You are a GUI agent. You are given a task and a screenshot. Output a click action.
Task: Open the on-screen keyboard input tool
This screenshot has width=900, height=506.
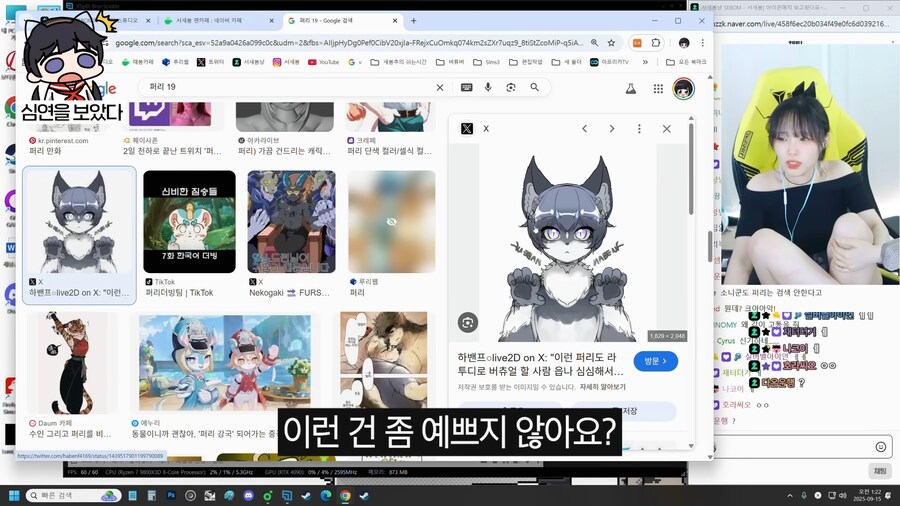coord(466,87)
